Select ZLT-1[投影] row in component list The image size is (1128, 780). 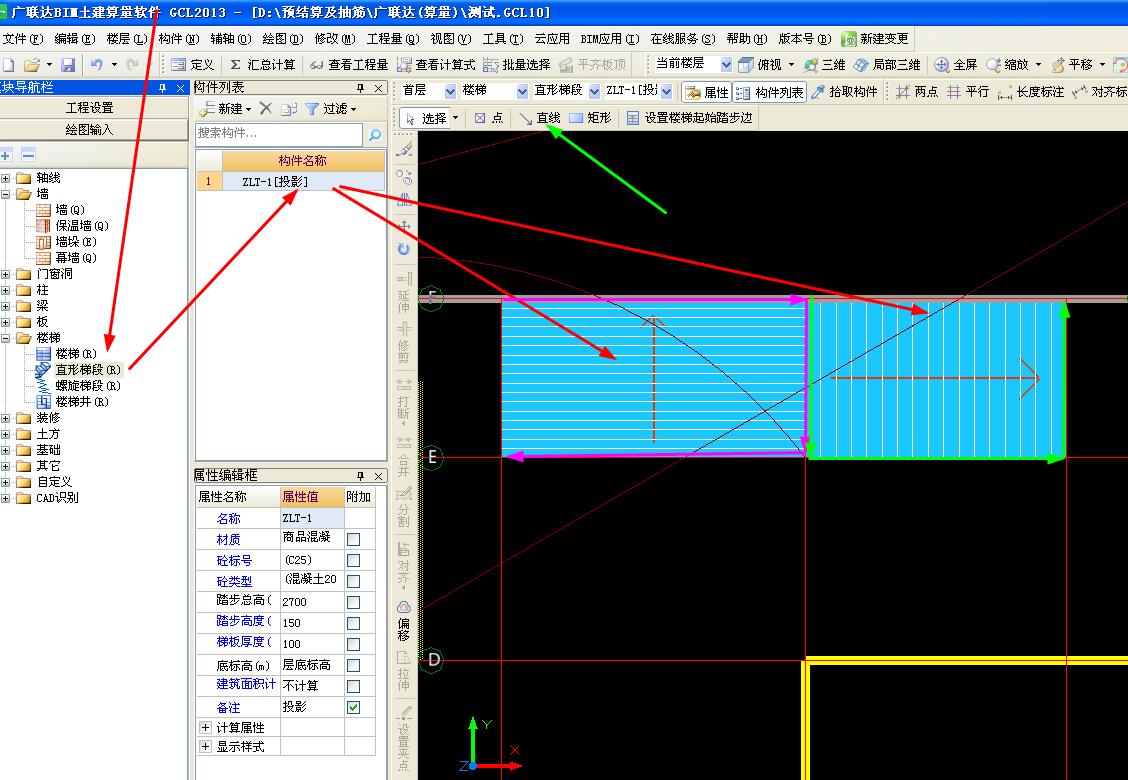pyautogui.click(x=291, y=182)
